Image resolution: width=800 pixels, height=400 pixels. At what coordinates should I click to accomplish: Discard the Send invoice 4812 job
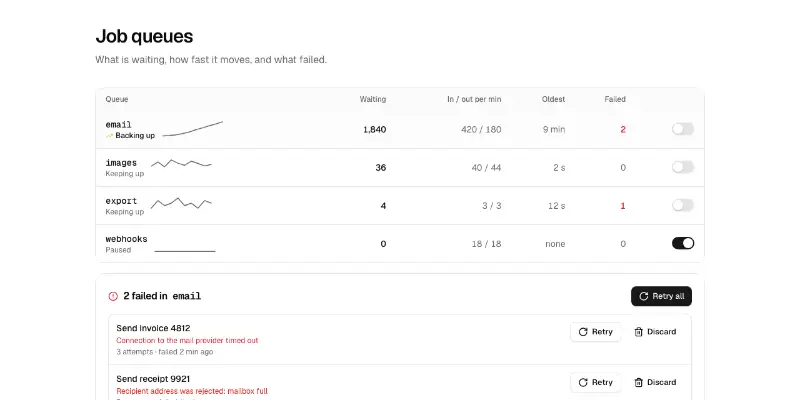[x=655, y=332]
